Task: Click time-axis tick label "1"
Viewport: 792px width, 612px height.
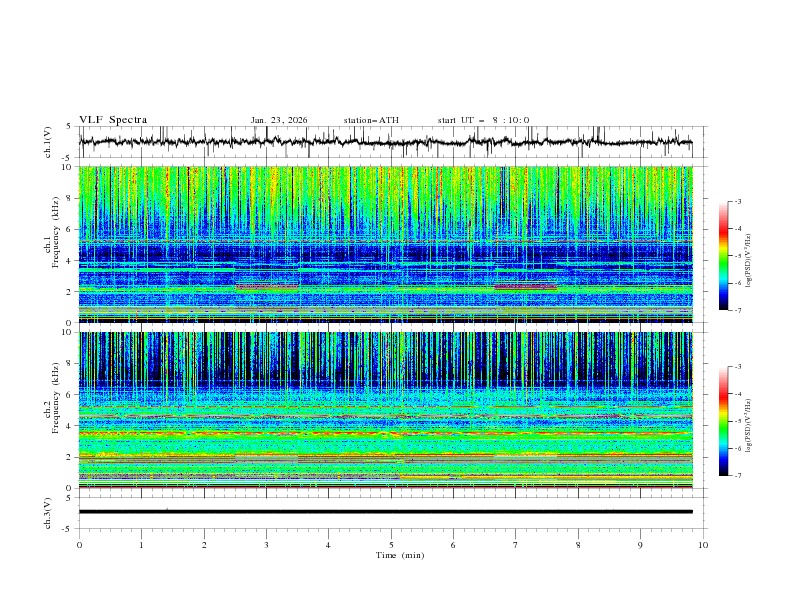Action: click(x=141, y=545)
